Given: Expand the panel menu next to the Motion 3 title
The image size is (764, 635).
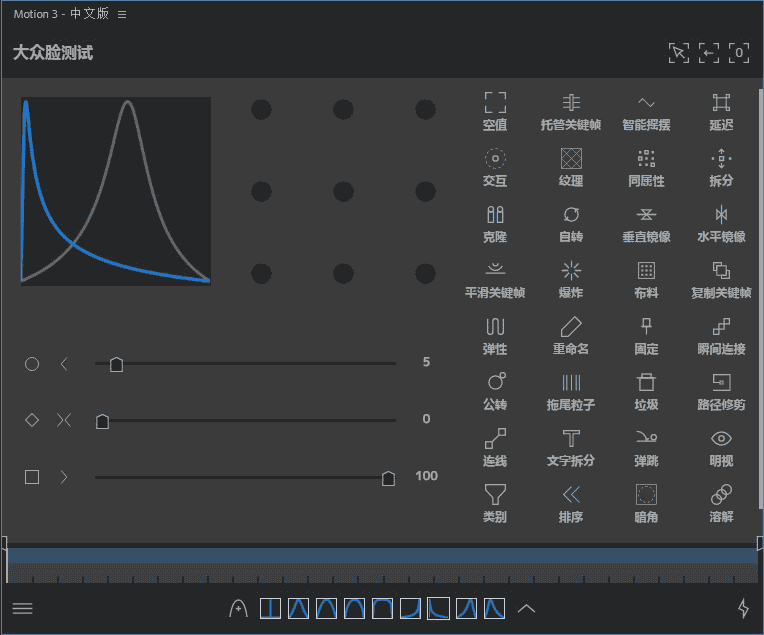Looking at the screenshot, I should click(122, 15).
